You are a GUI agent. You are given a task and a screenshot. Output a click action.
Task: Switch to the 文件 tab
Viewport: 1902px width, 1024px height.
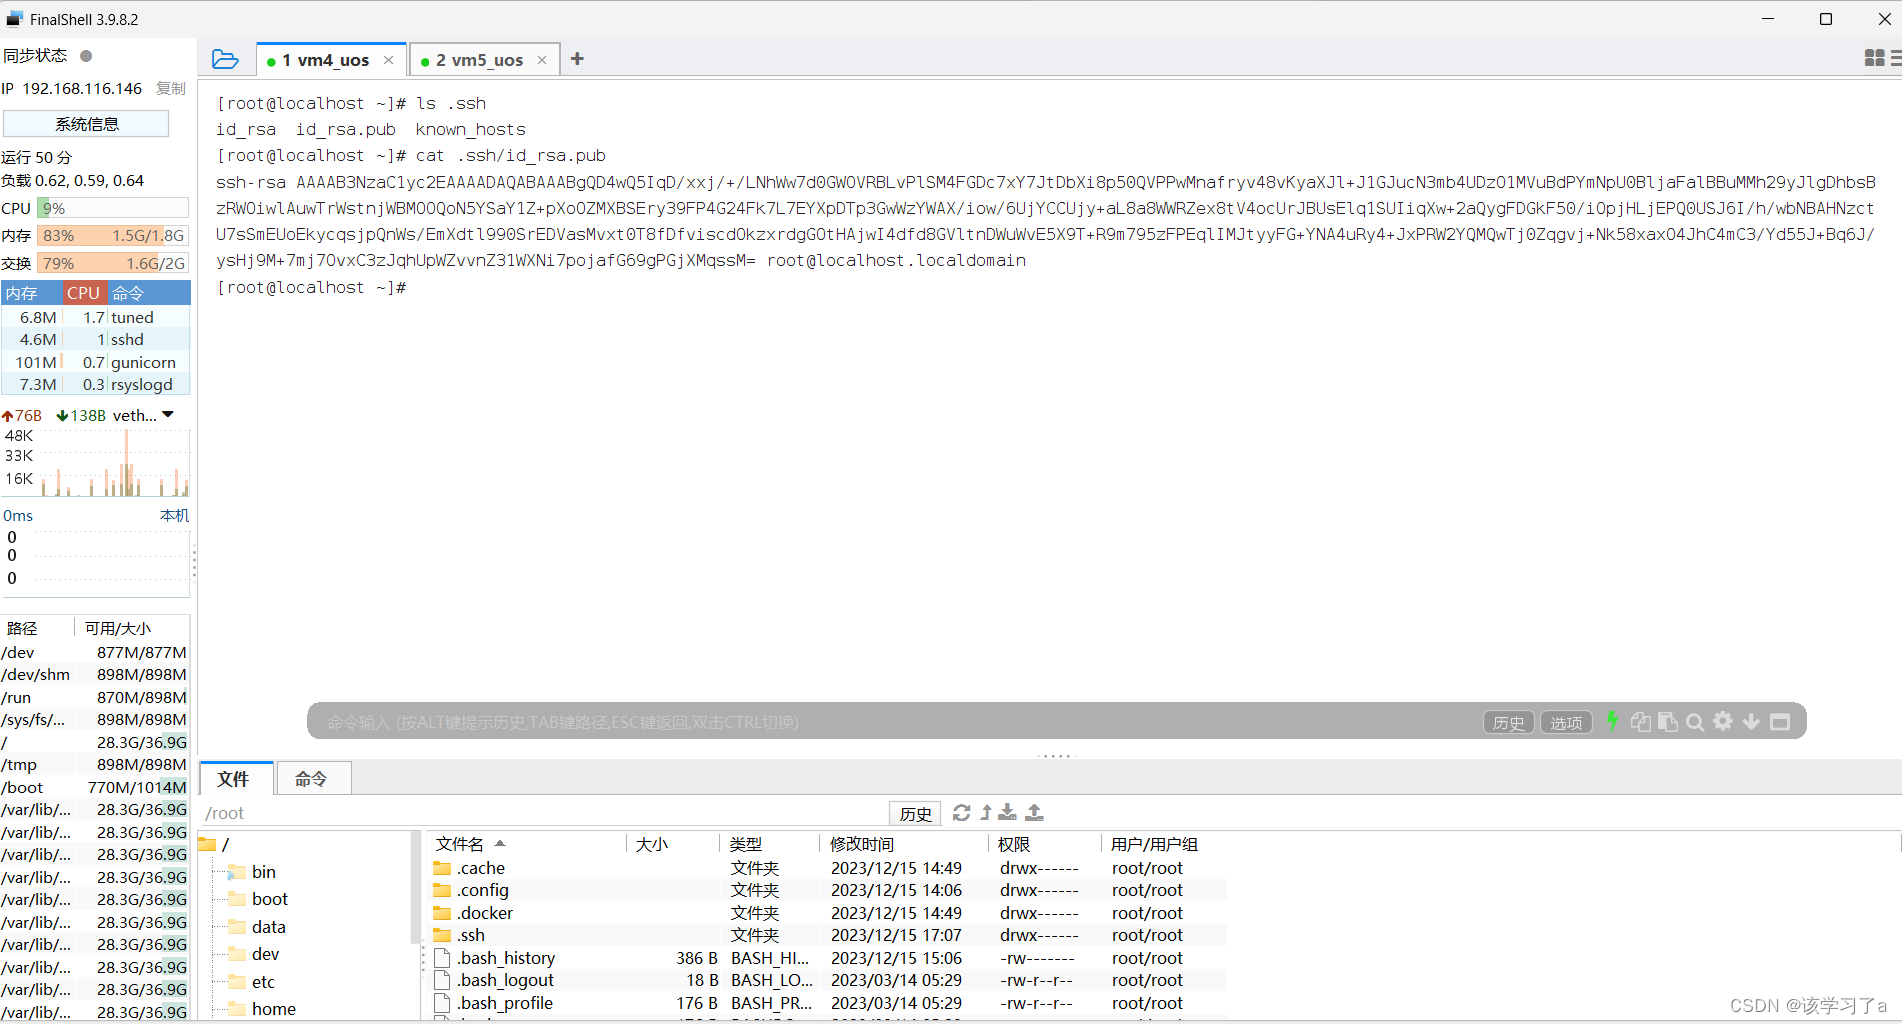pyautogui.click(x=234, y=779)
